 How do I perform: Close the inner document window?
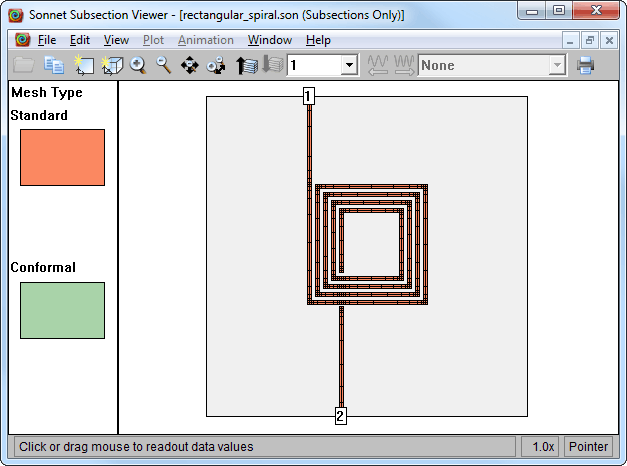point(609,41)
